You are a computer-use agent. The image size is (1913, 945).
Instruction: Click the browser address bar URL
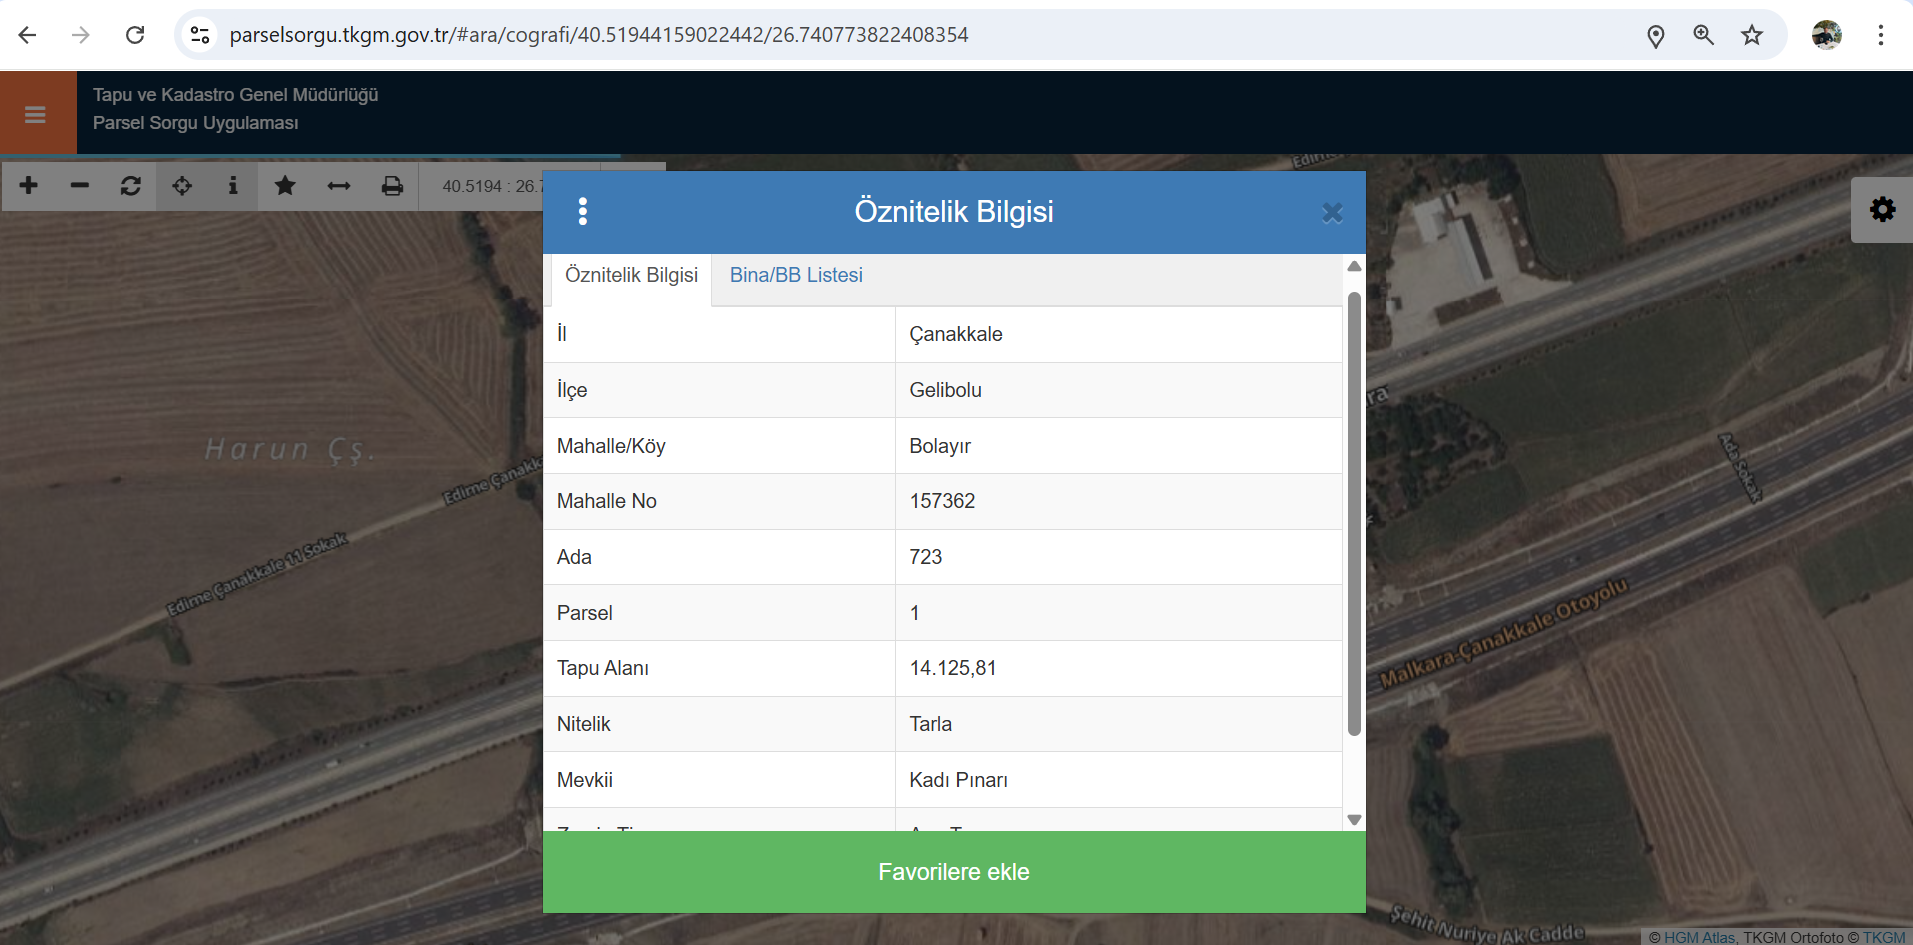(599, 35)
